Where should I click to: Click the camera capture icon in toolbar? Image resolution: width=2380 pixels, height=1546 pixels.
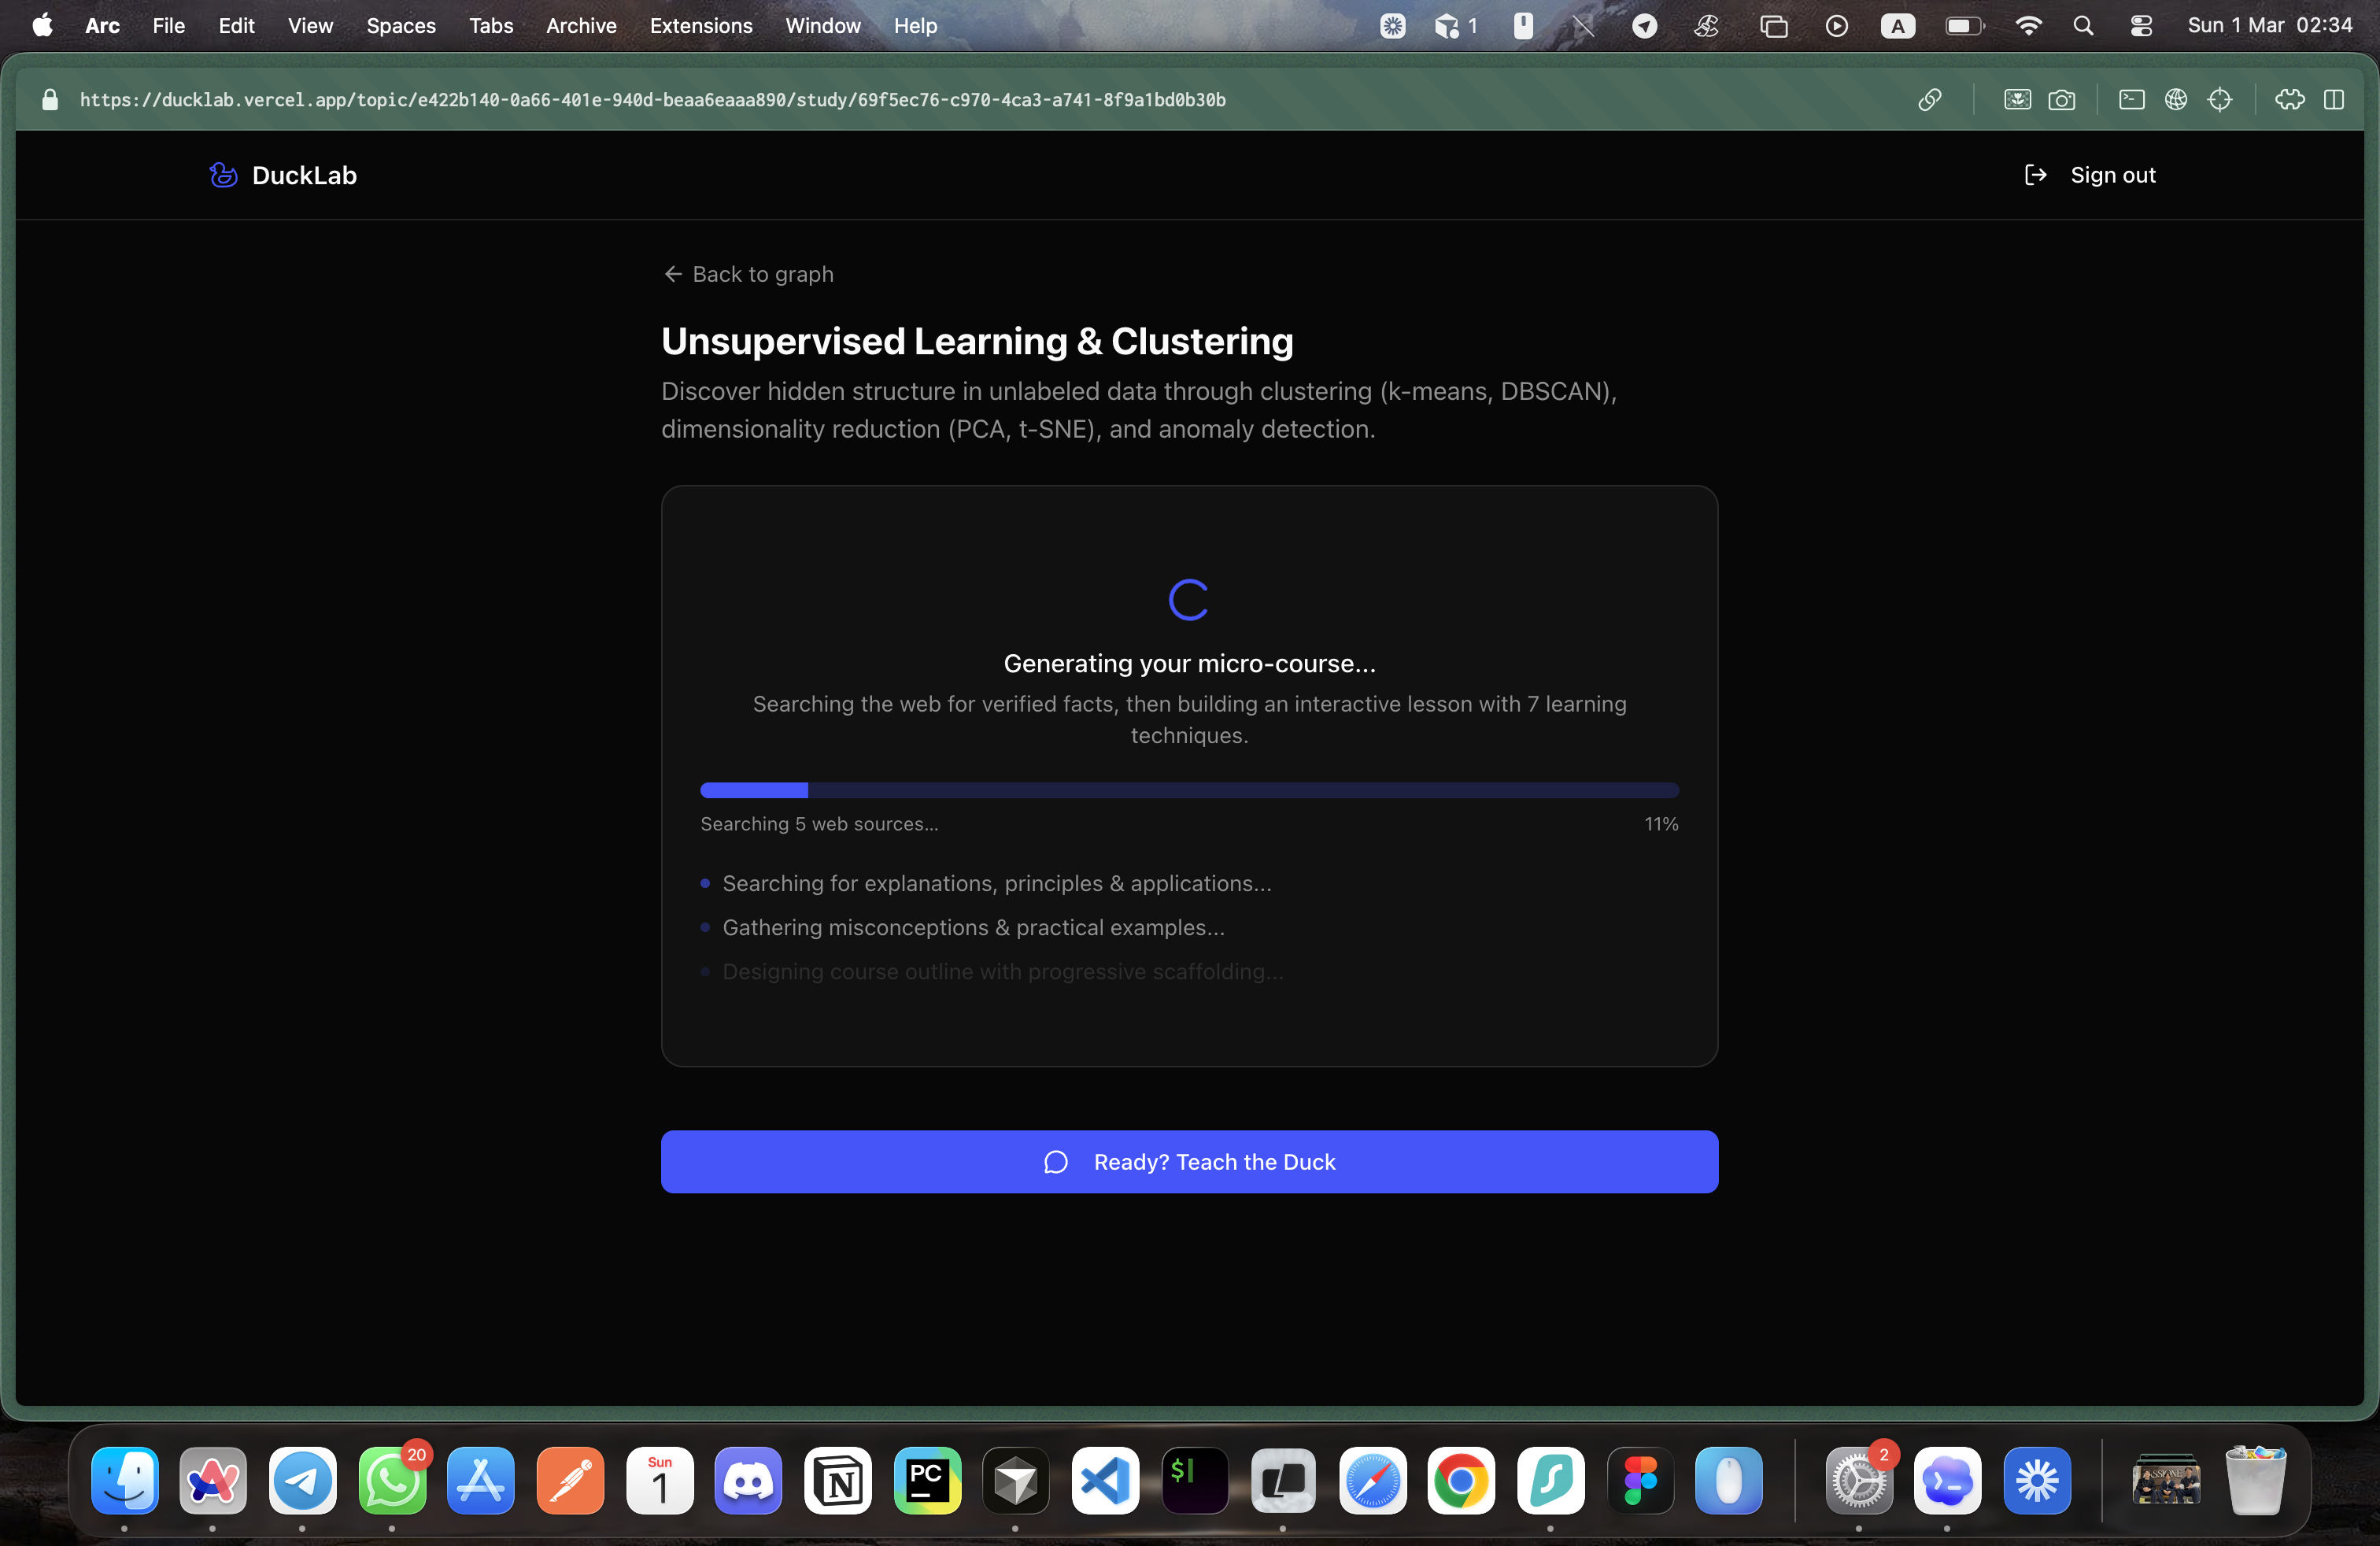coord(2061,99)
